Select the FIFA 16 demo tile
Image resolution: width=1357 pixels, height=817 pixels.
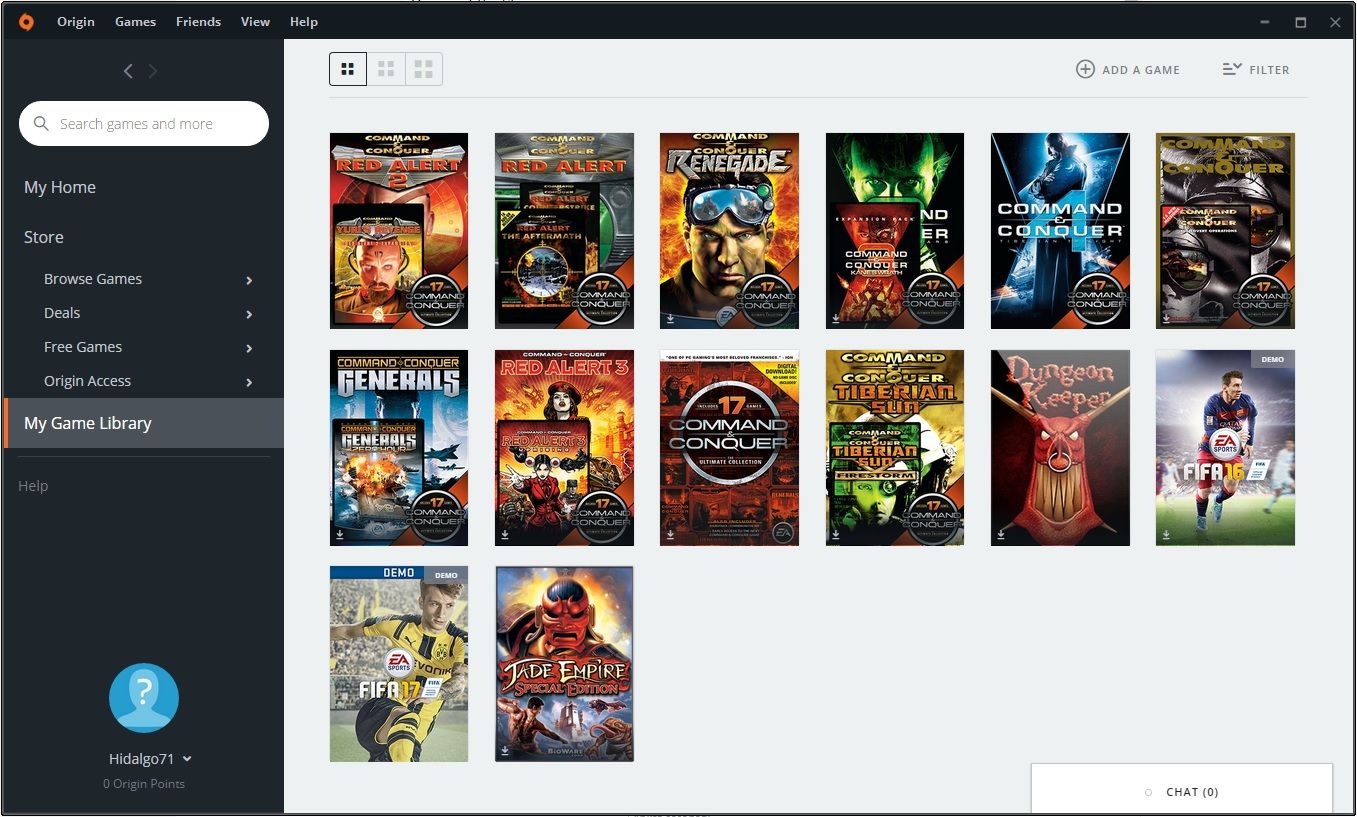tap(1225, 448)
